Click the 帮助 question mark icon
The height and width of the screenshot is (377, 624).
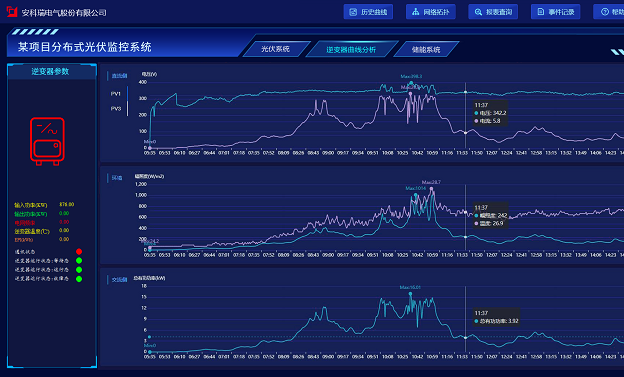click(605, 12)
